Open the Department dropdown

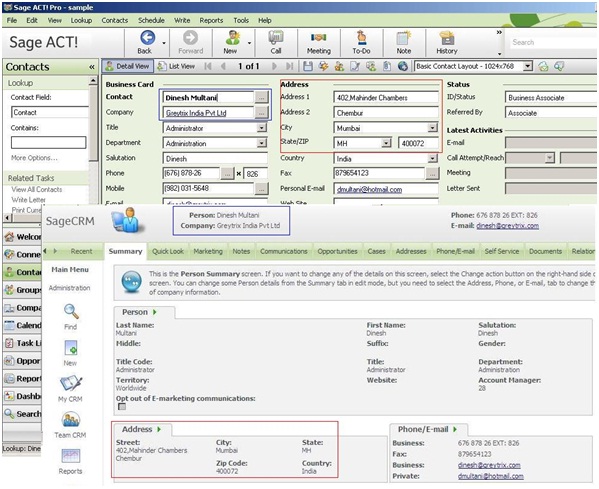click(262, 143)
